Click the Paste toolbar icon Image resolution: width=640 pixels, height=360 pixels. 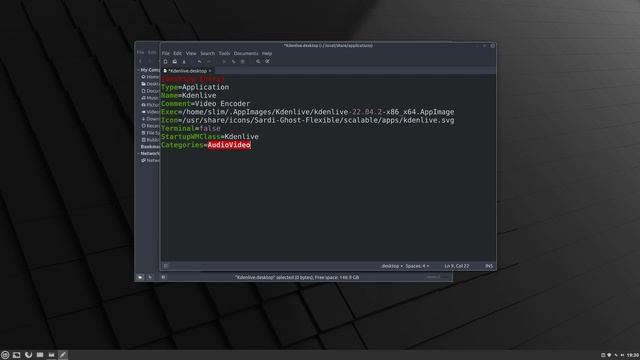242,62
